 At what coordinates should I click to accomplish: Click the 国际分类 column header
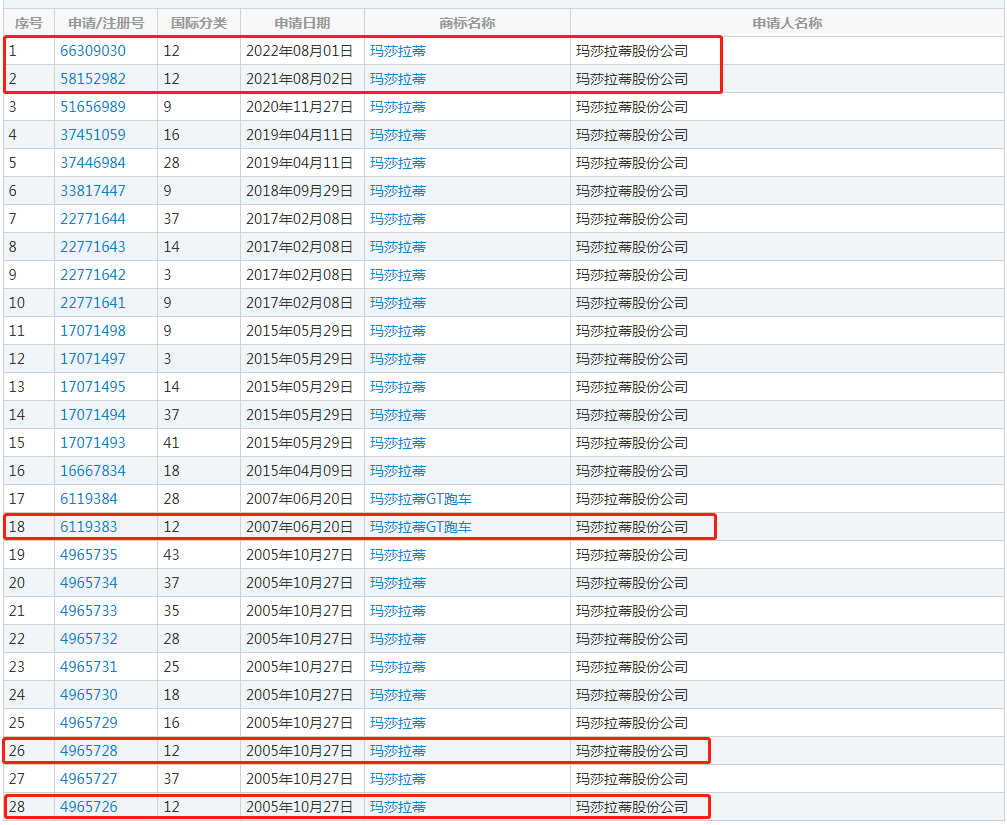(198, 23)
